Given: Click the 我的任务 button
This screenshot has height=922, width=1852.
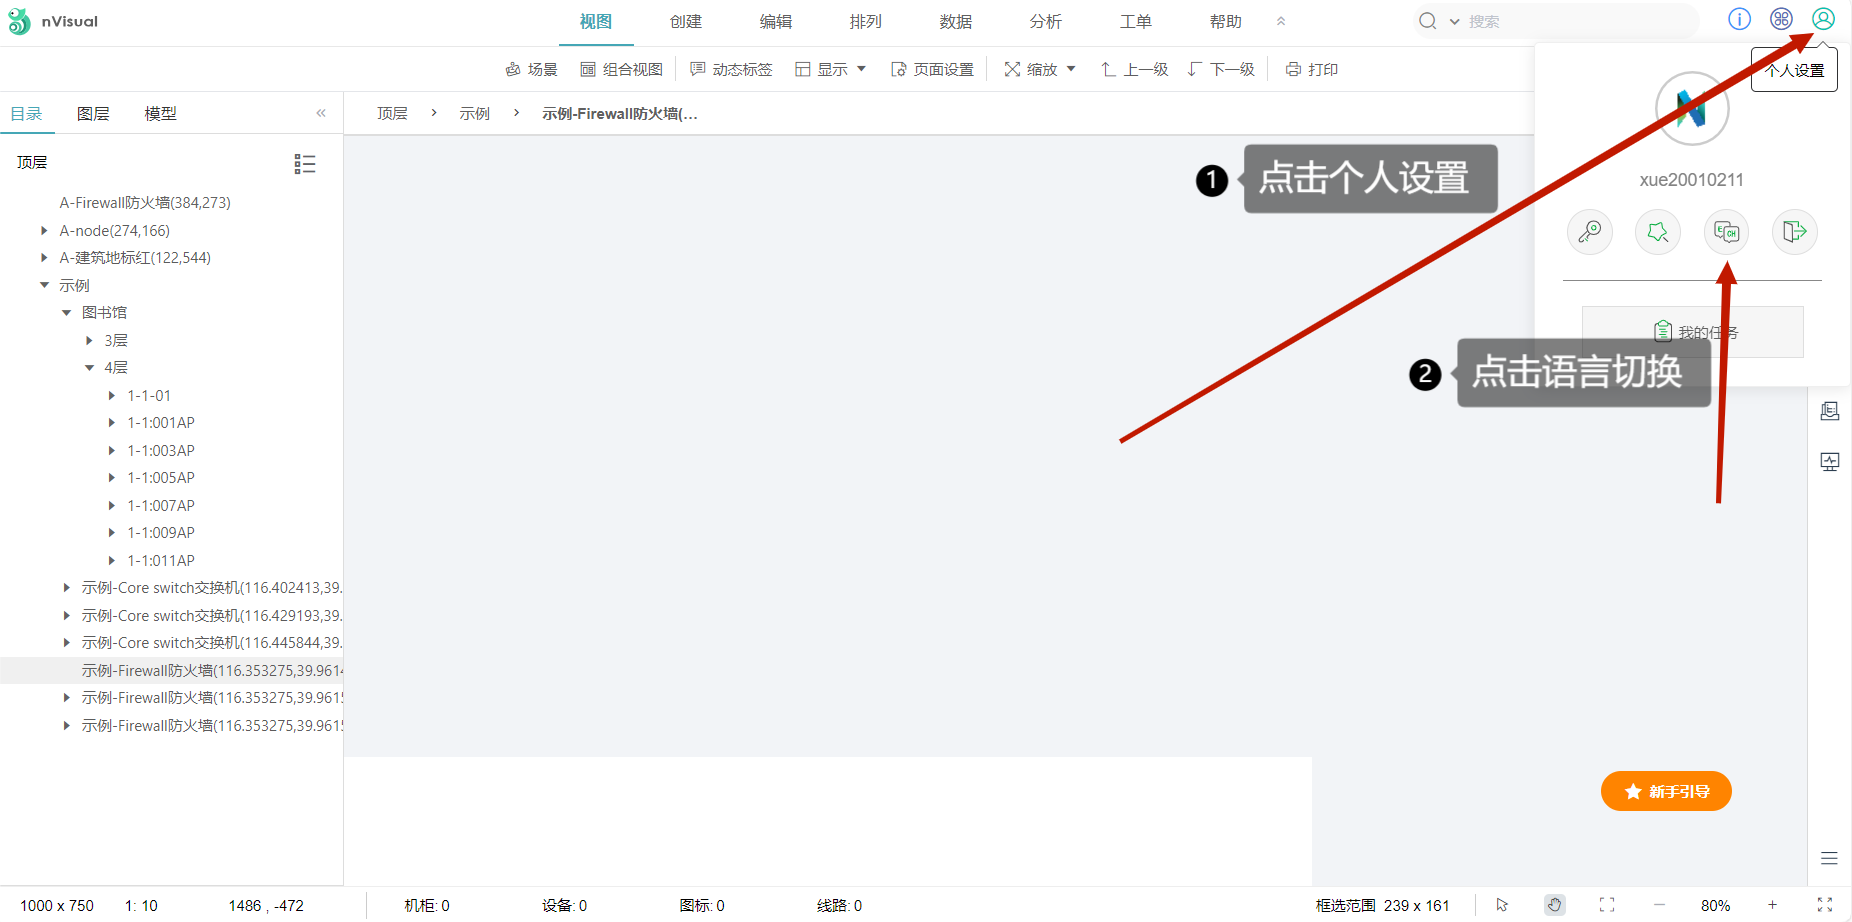Looking at the screenshot, I should (1693, 332).
